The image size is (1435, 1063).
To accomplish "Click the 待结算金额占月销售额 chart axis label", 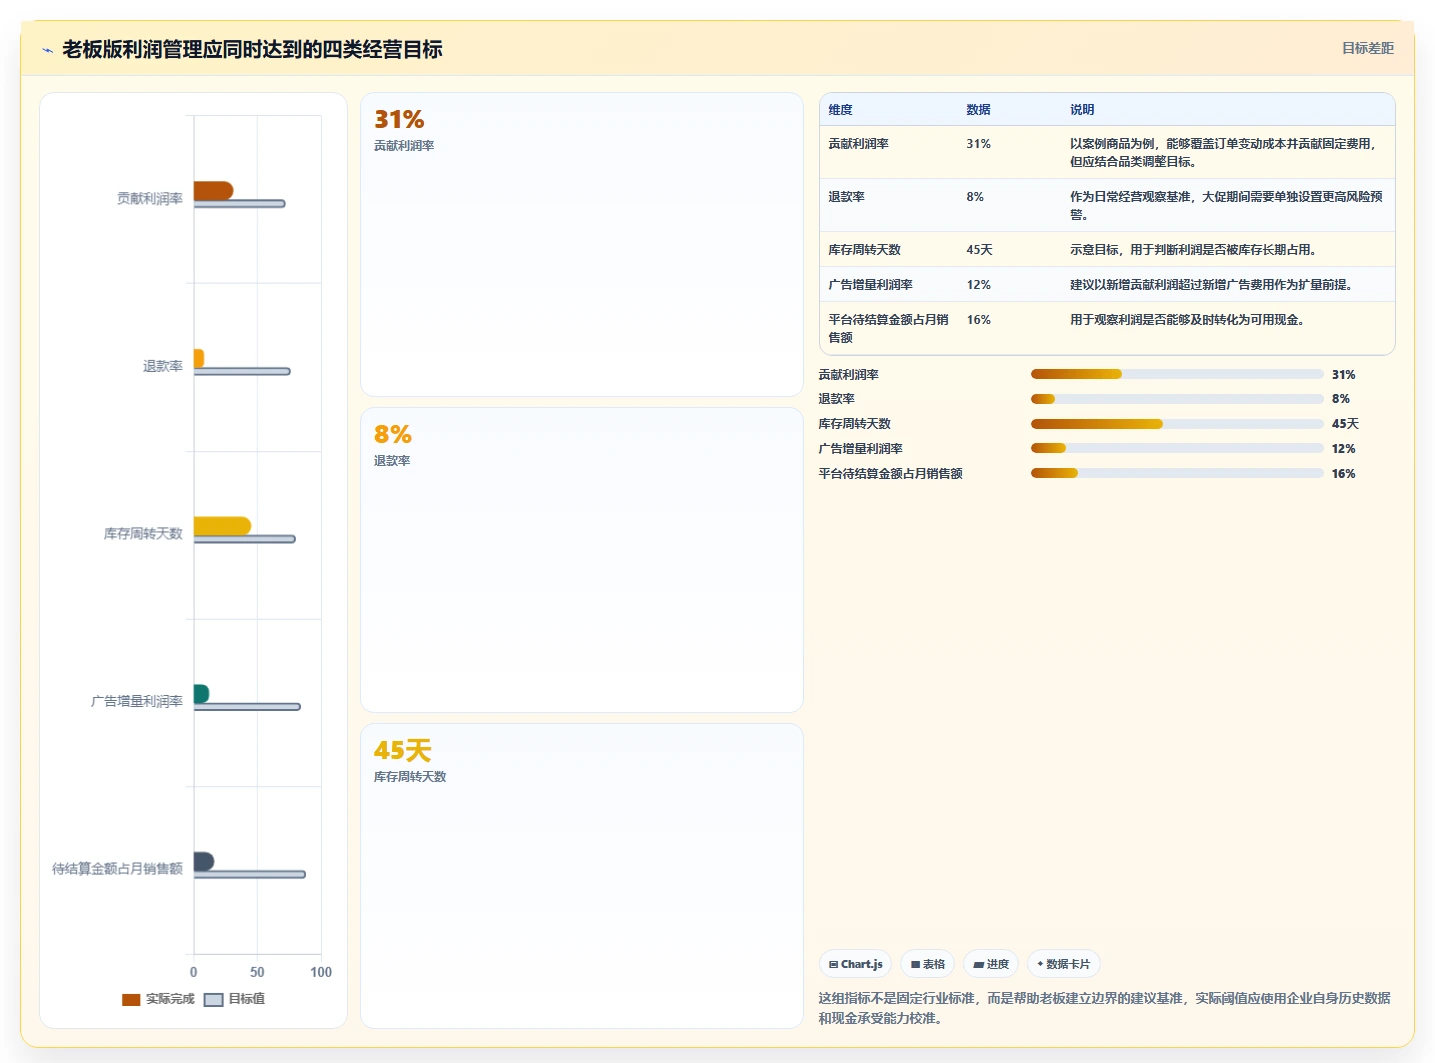I will pyautogui.click(x=118, y=869).
